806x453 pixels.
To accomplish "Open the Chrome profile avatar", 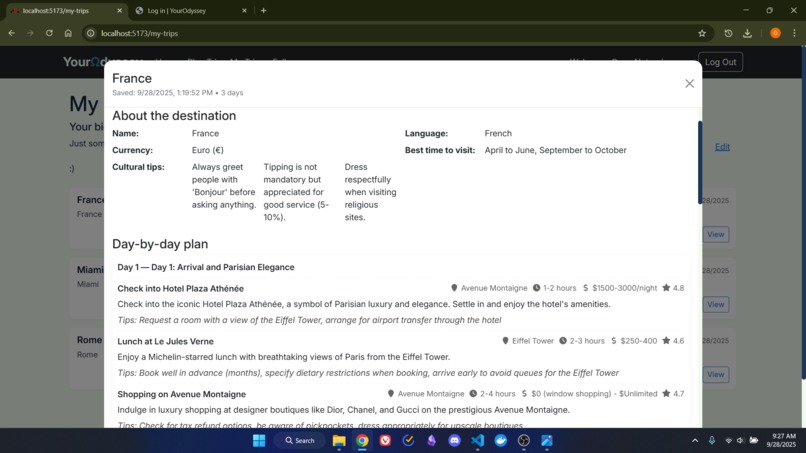I will click(x=775, y=33).
